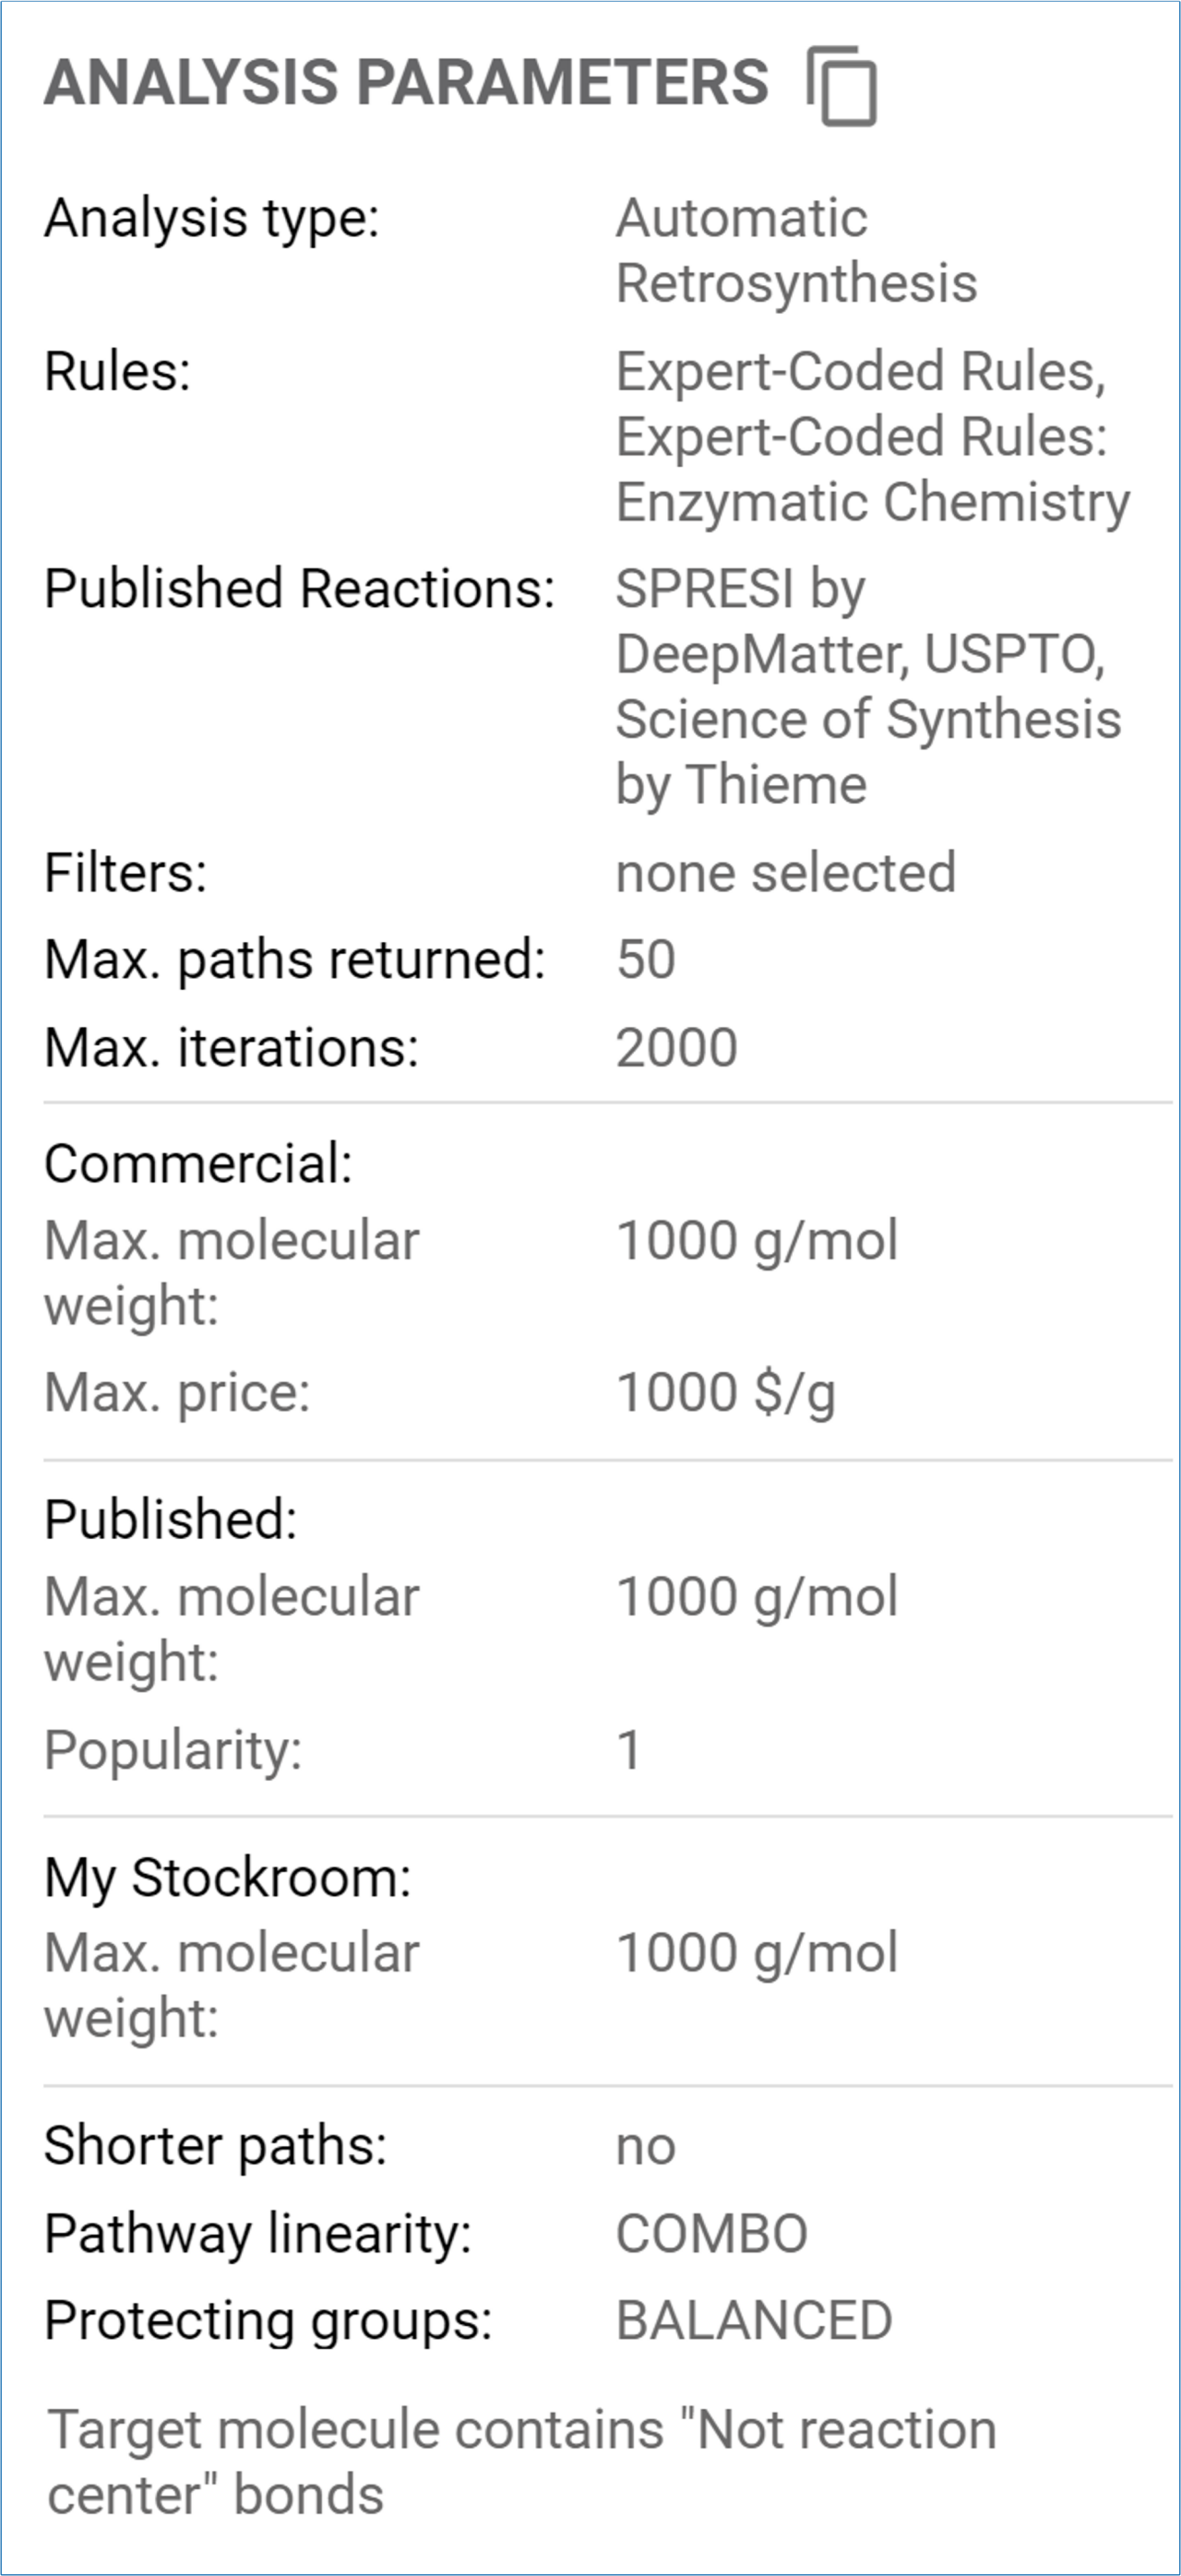The image size is (1181, 2576).
Task: Click the Filters none selected value
Action: pyautogui.click(x=785, y=873)
